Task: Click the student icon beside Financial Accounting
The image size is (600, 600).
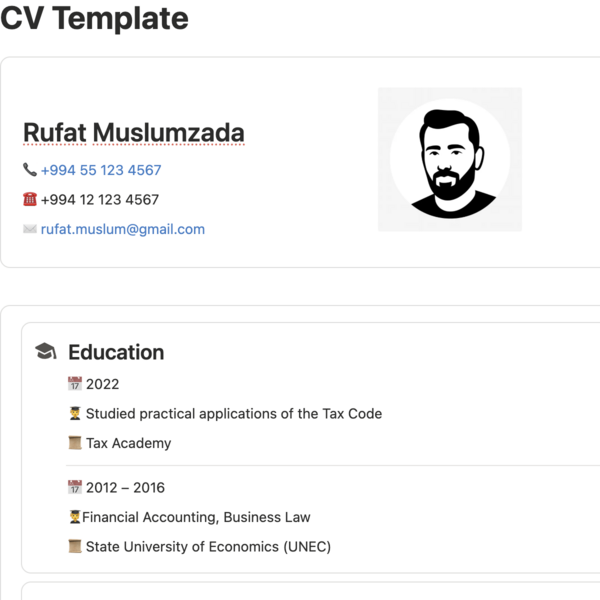Action: (x=74, y=517)
